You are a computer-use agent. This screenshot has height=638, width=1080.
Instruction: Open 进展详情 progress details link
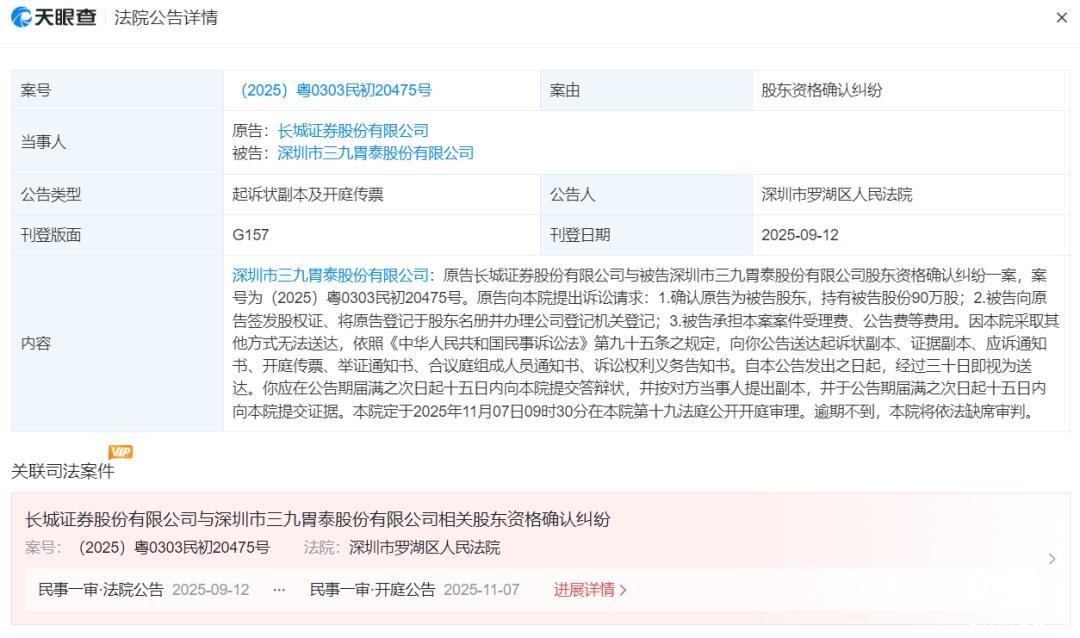tap(590, 589)
